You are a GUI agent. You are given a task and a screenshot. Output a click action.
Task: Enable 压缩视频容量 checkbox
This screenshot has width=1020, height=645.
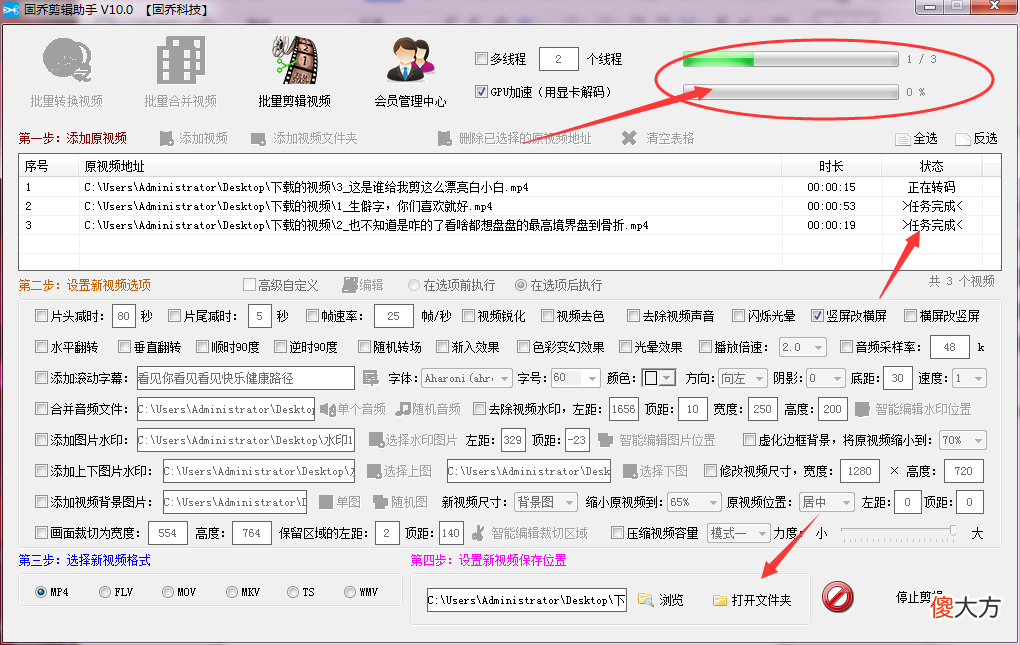tap(617, 533)
